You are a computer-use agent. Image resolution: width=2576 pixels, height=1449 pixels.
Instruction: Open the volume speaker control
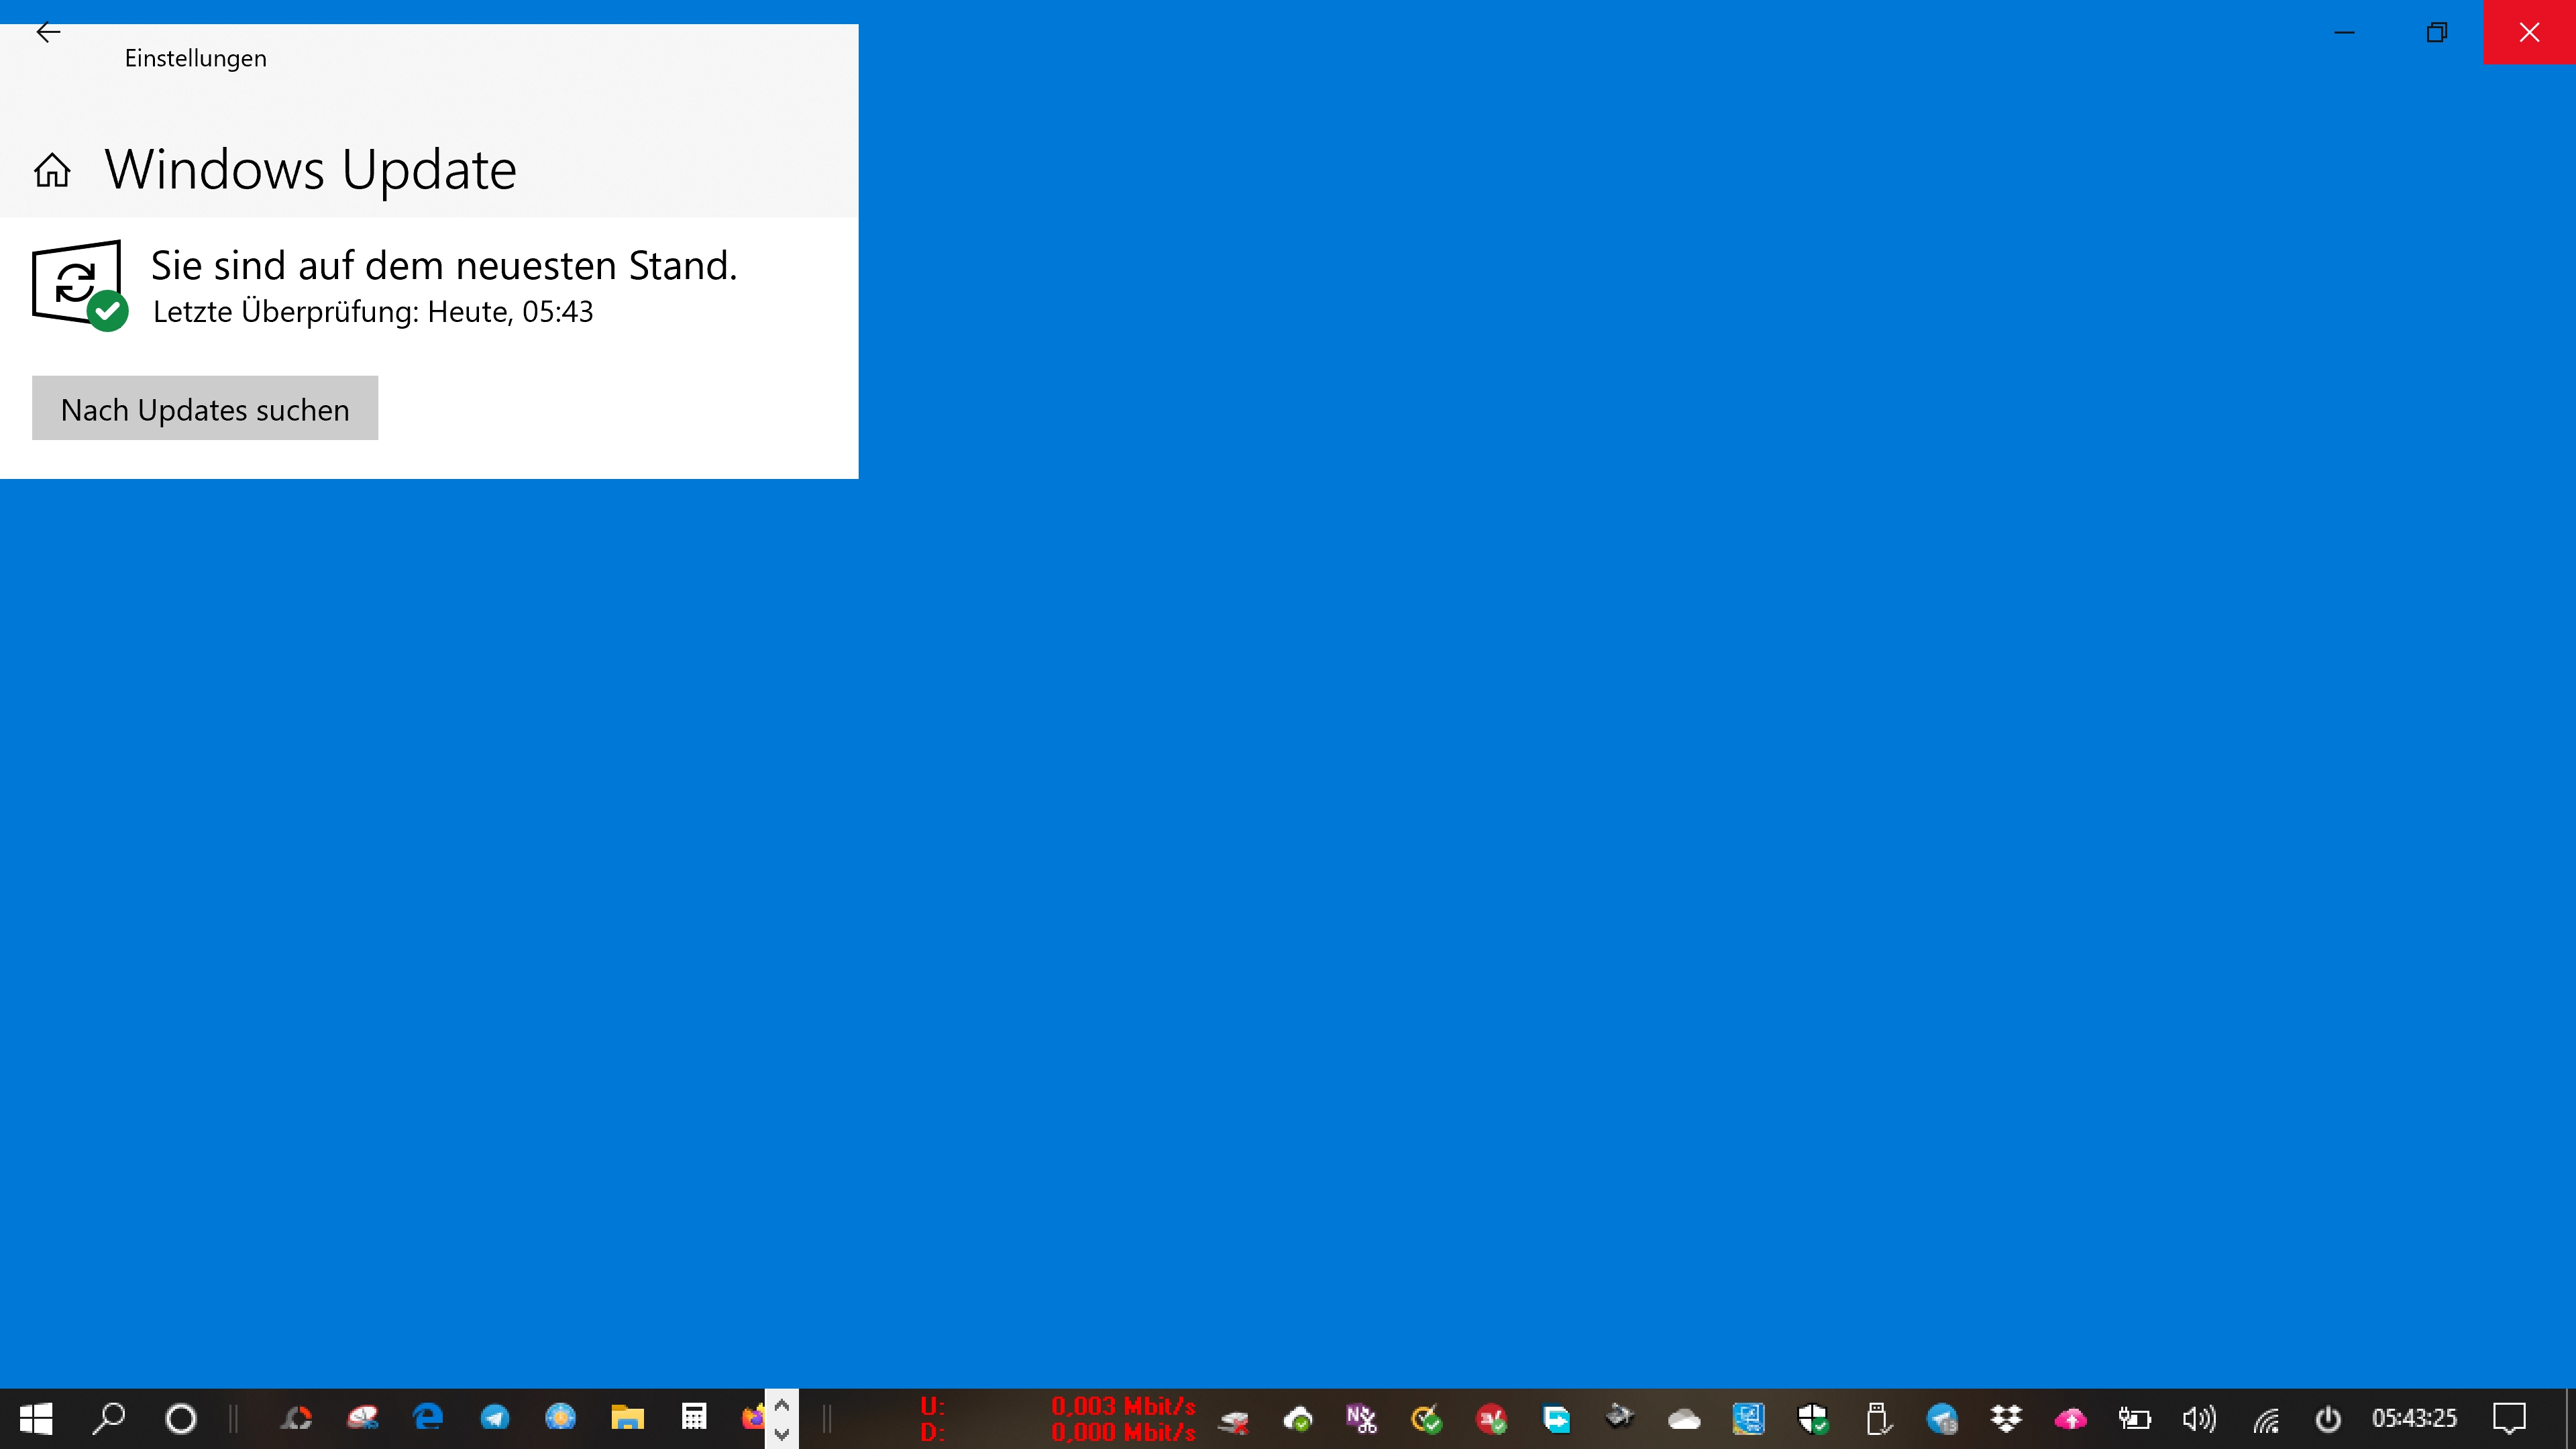click(2198, 1419)
